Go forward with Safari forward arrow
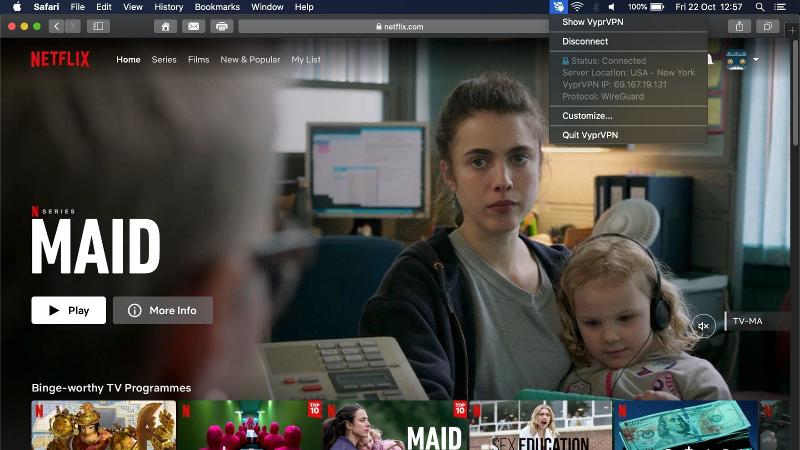This screenshot has width=800, height=450. tap(73, 26)
